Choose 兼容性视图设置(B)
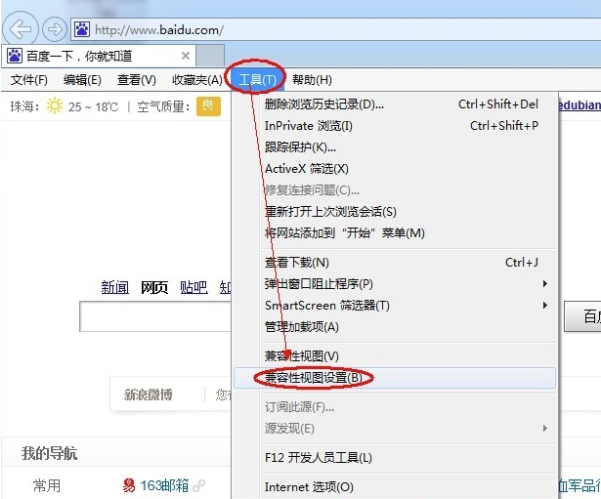 [x=395, y=378]
